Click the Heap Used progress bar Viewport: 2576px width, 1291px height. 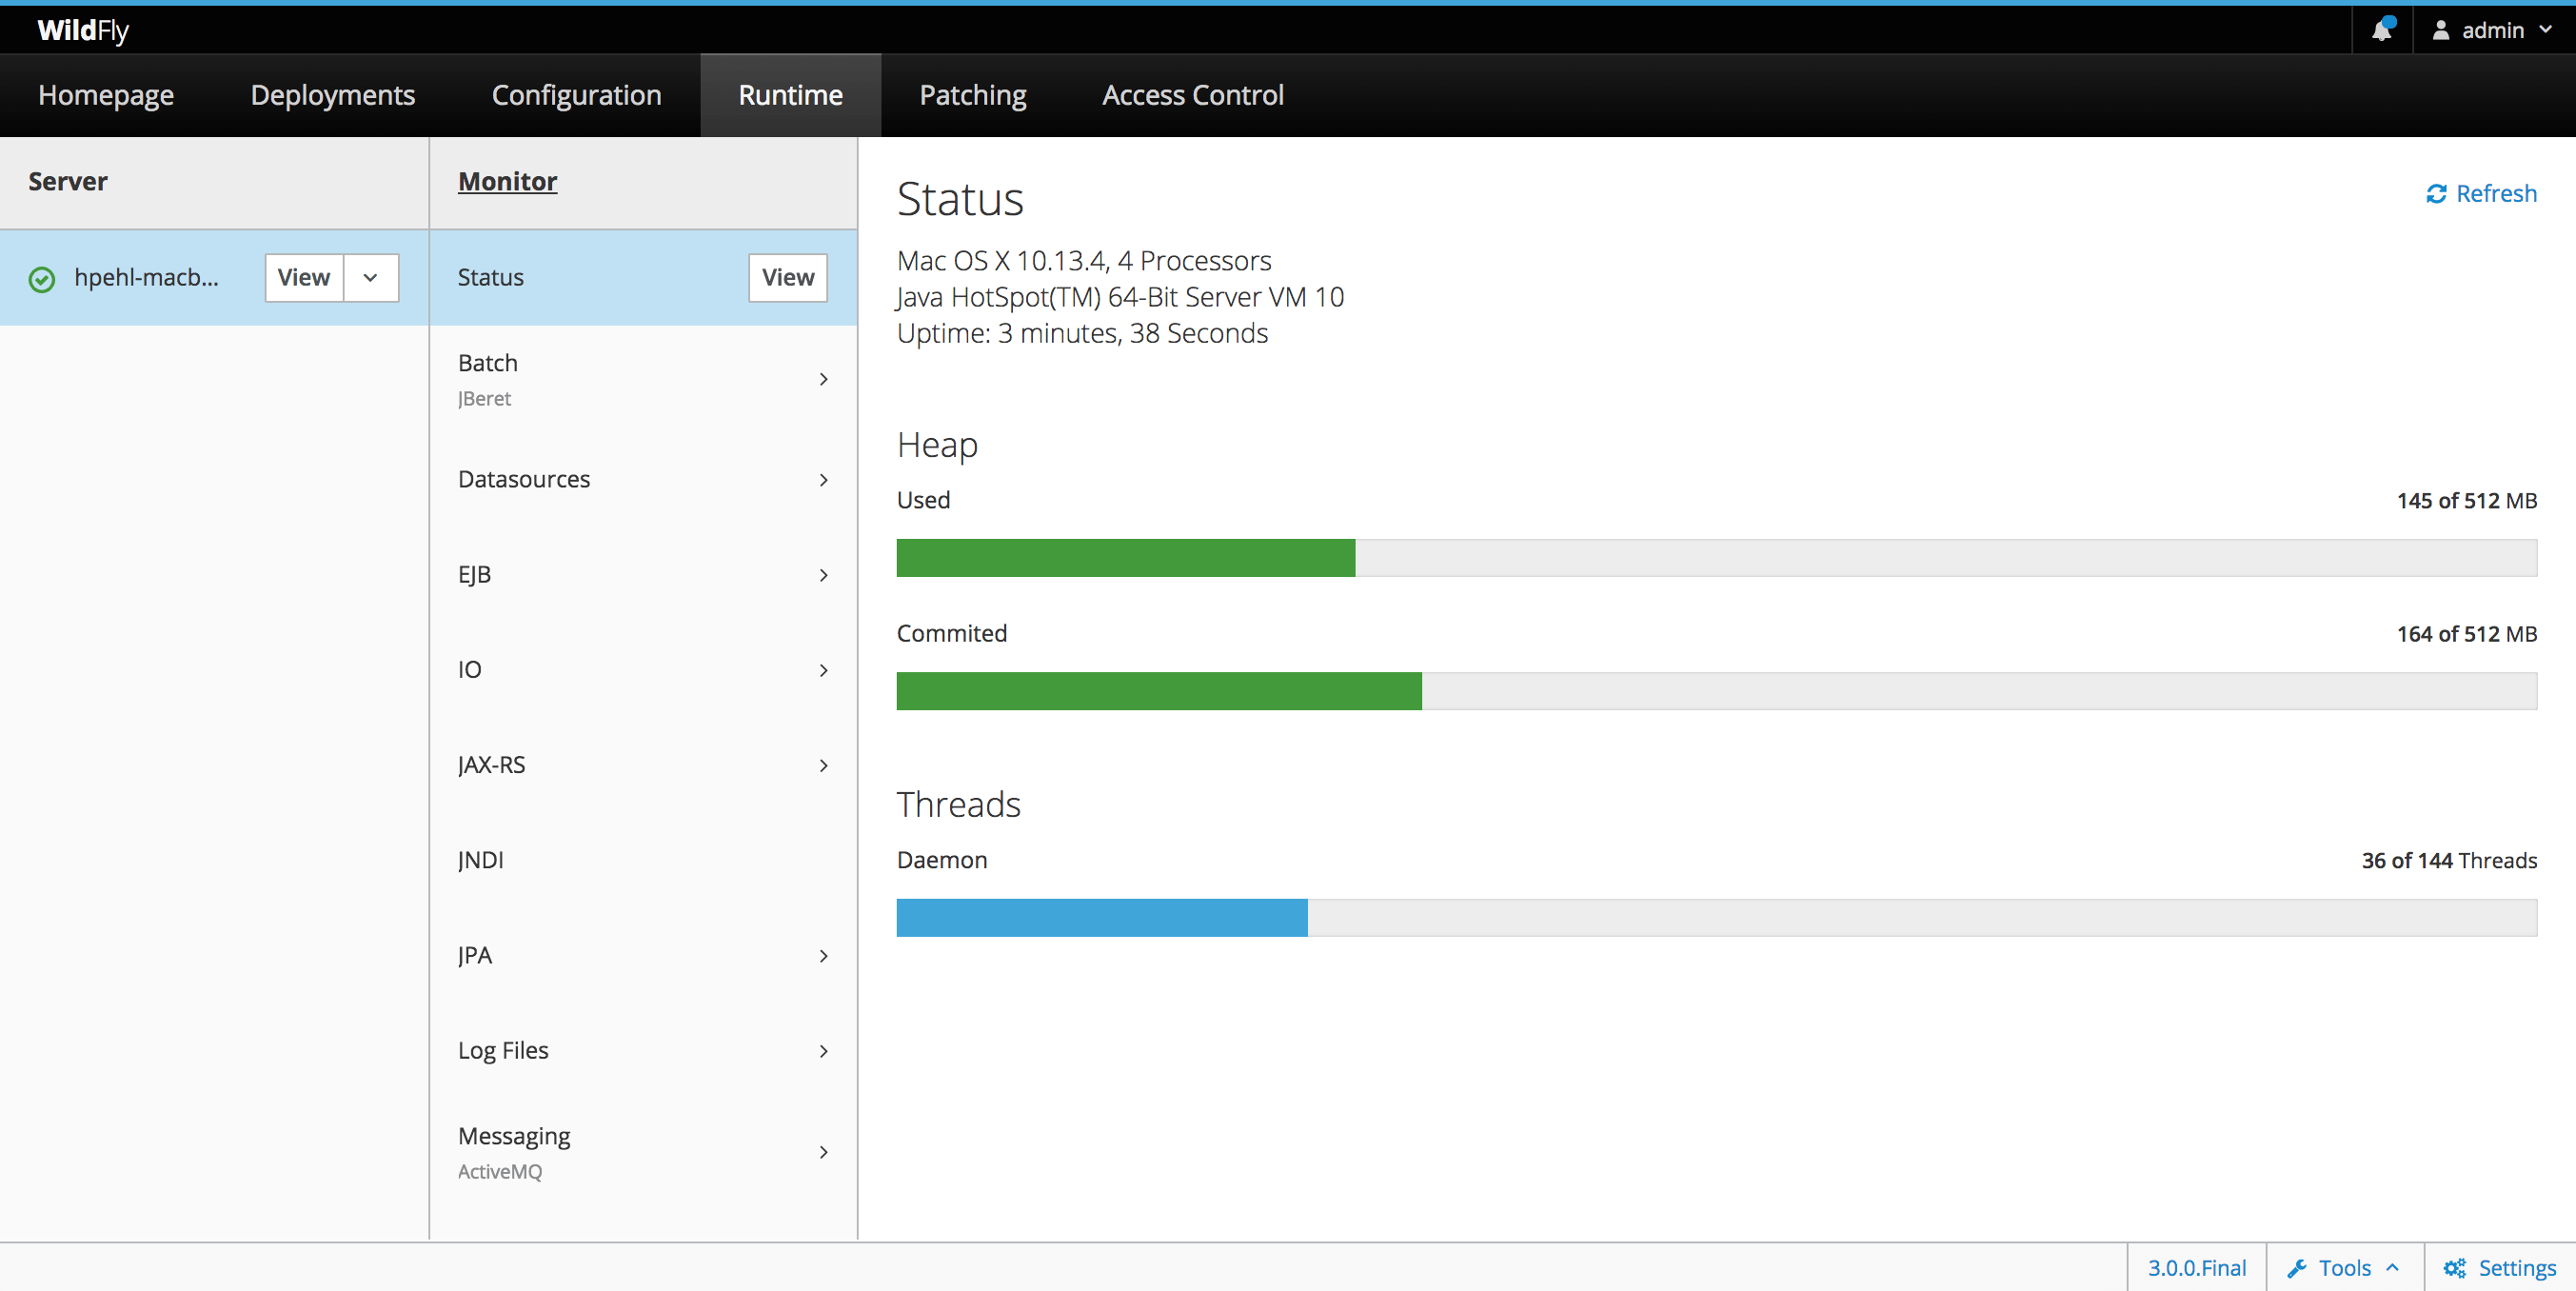click(1716, 558)
